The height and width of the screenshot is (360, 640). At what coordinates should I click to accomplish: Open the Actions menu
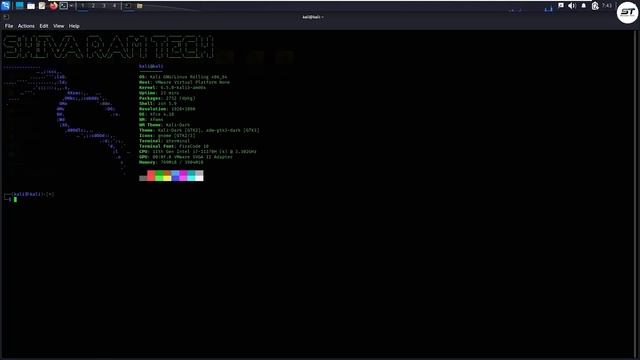click(26, 26)
